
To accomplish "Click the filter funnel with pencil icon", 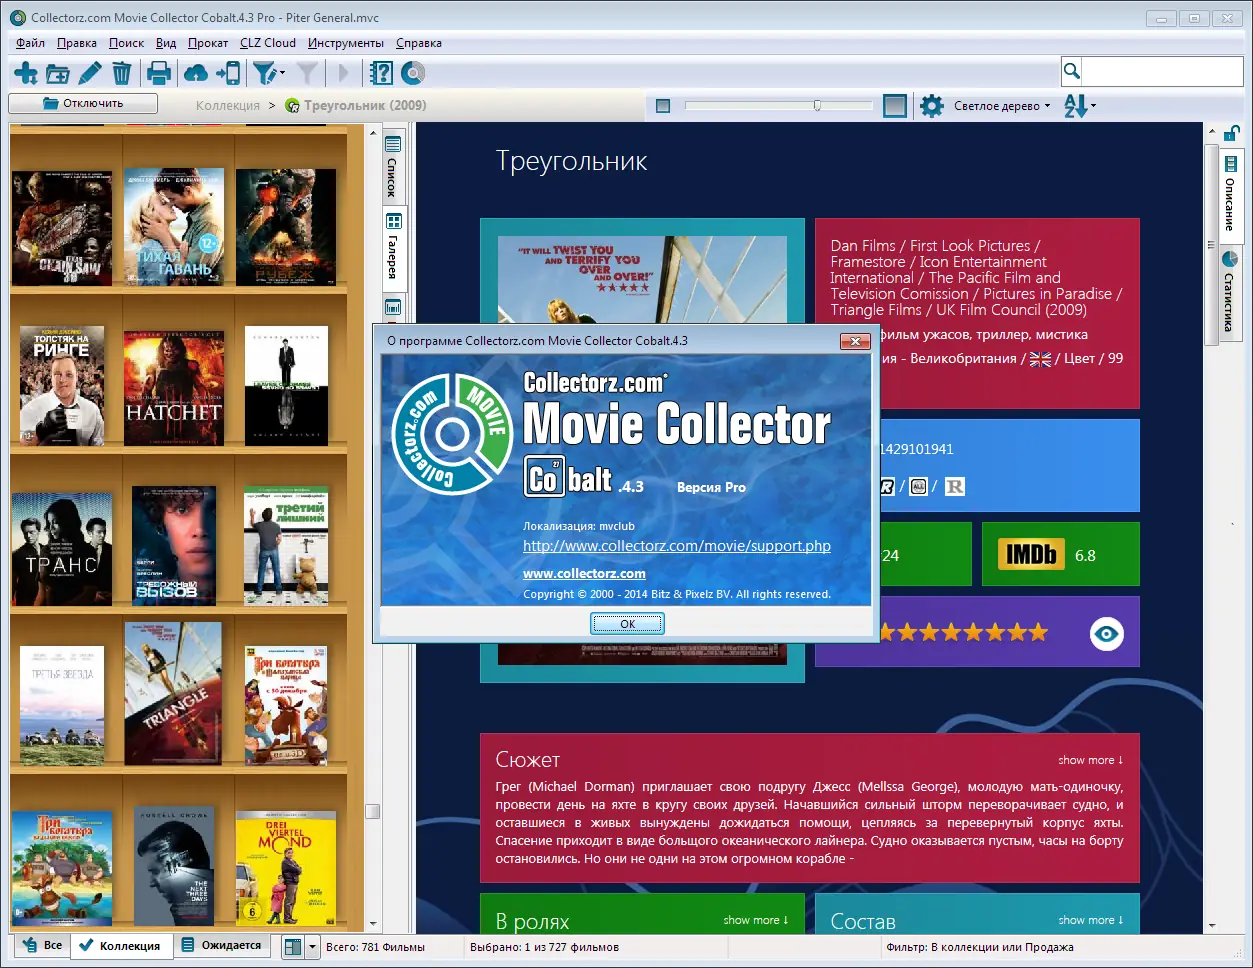I will [x=264, y=73].
